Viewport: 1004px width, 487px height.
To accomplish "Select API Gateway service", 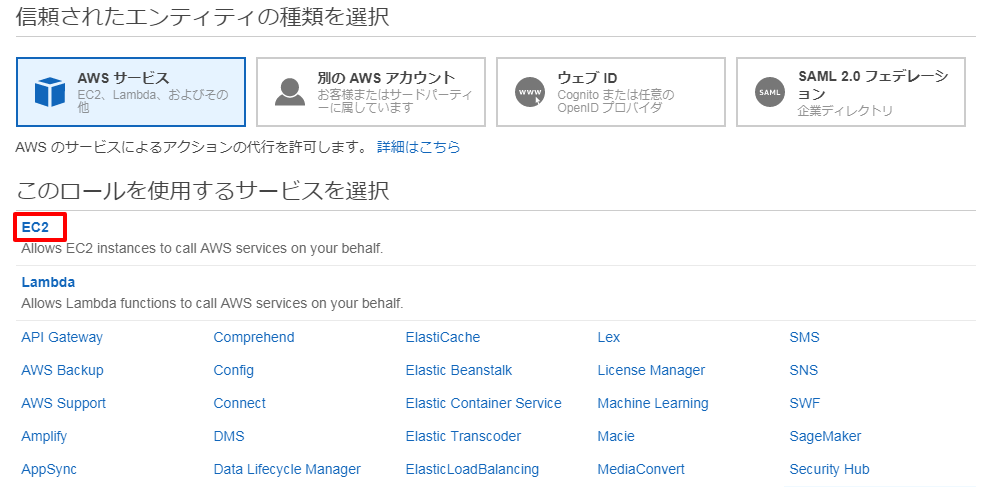I will click(62, 337).
